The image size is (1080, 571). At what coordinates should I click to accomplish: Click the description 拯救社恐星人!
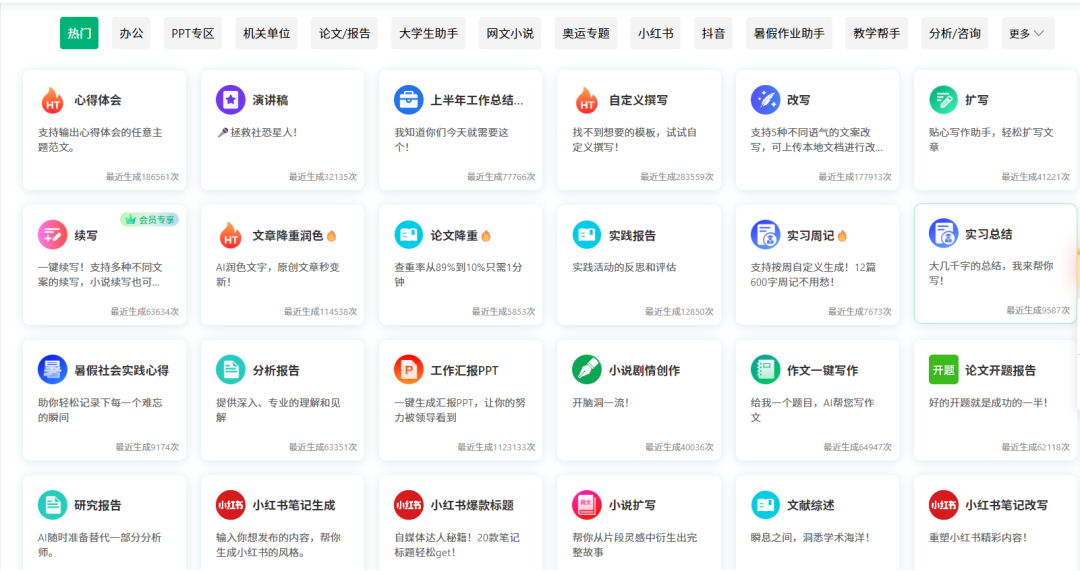point(257,132)
